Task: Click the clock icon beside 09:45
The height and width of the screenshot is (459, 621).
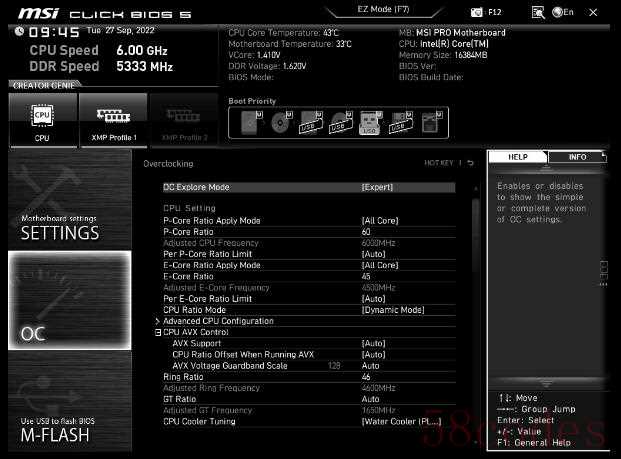Action: click(19, 31)
